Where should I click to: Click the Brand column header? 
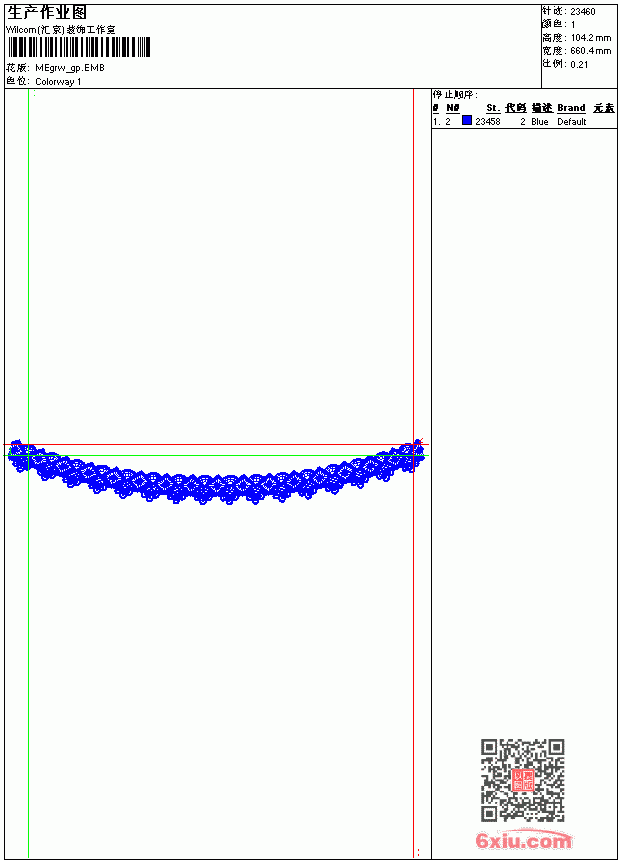(571, 108)
